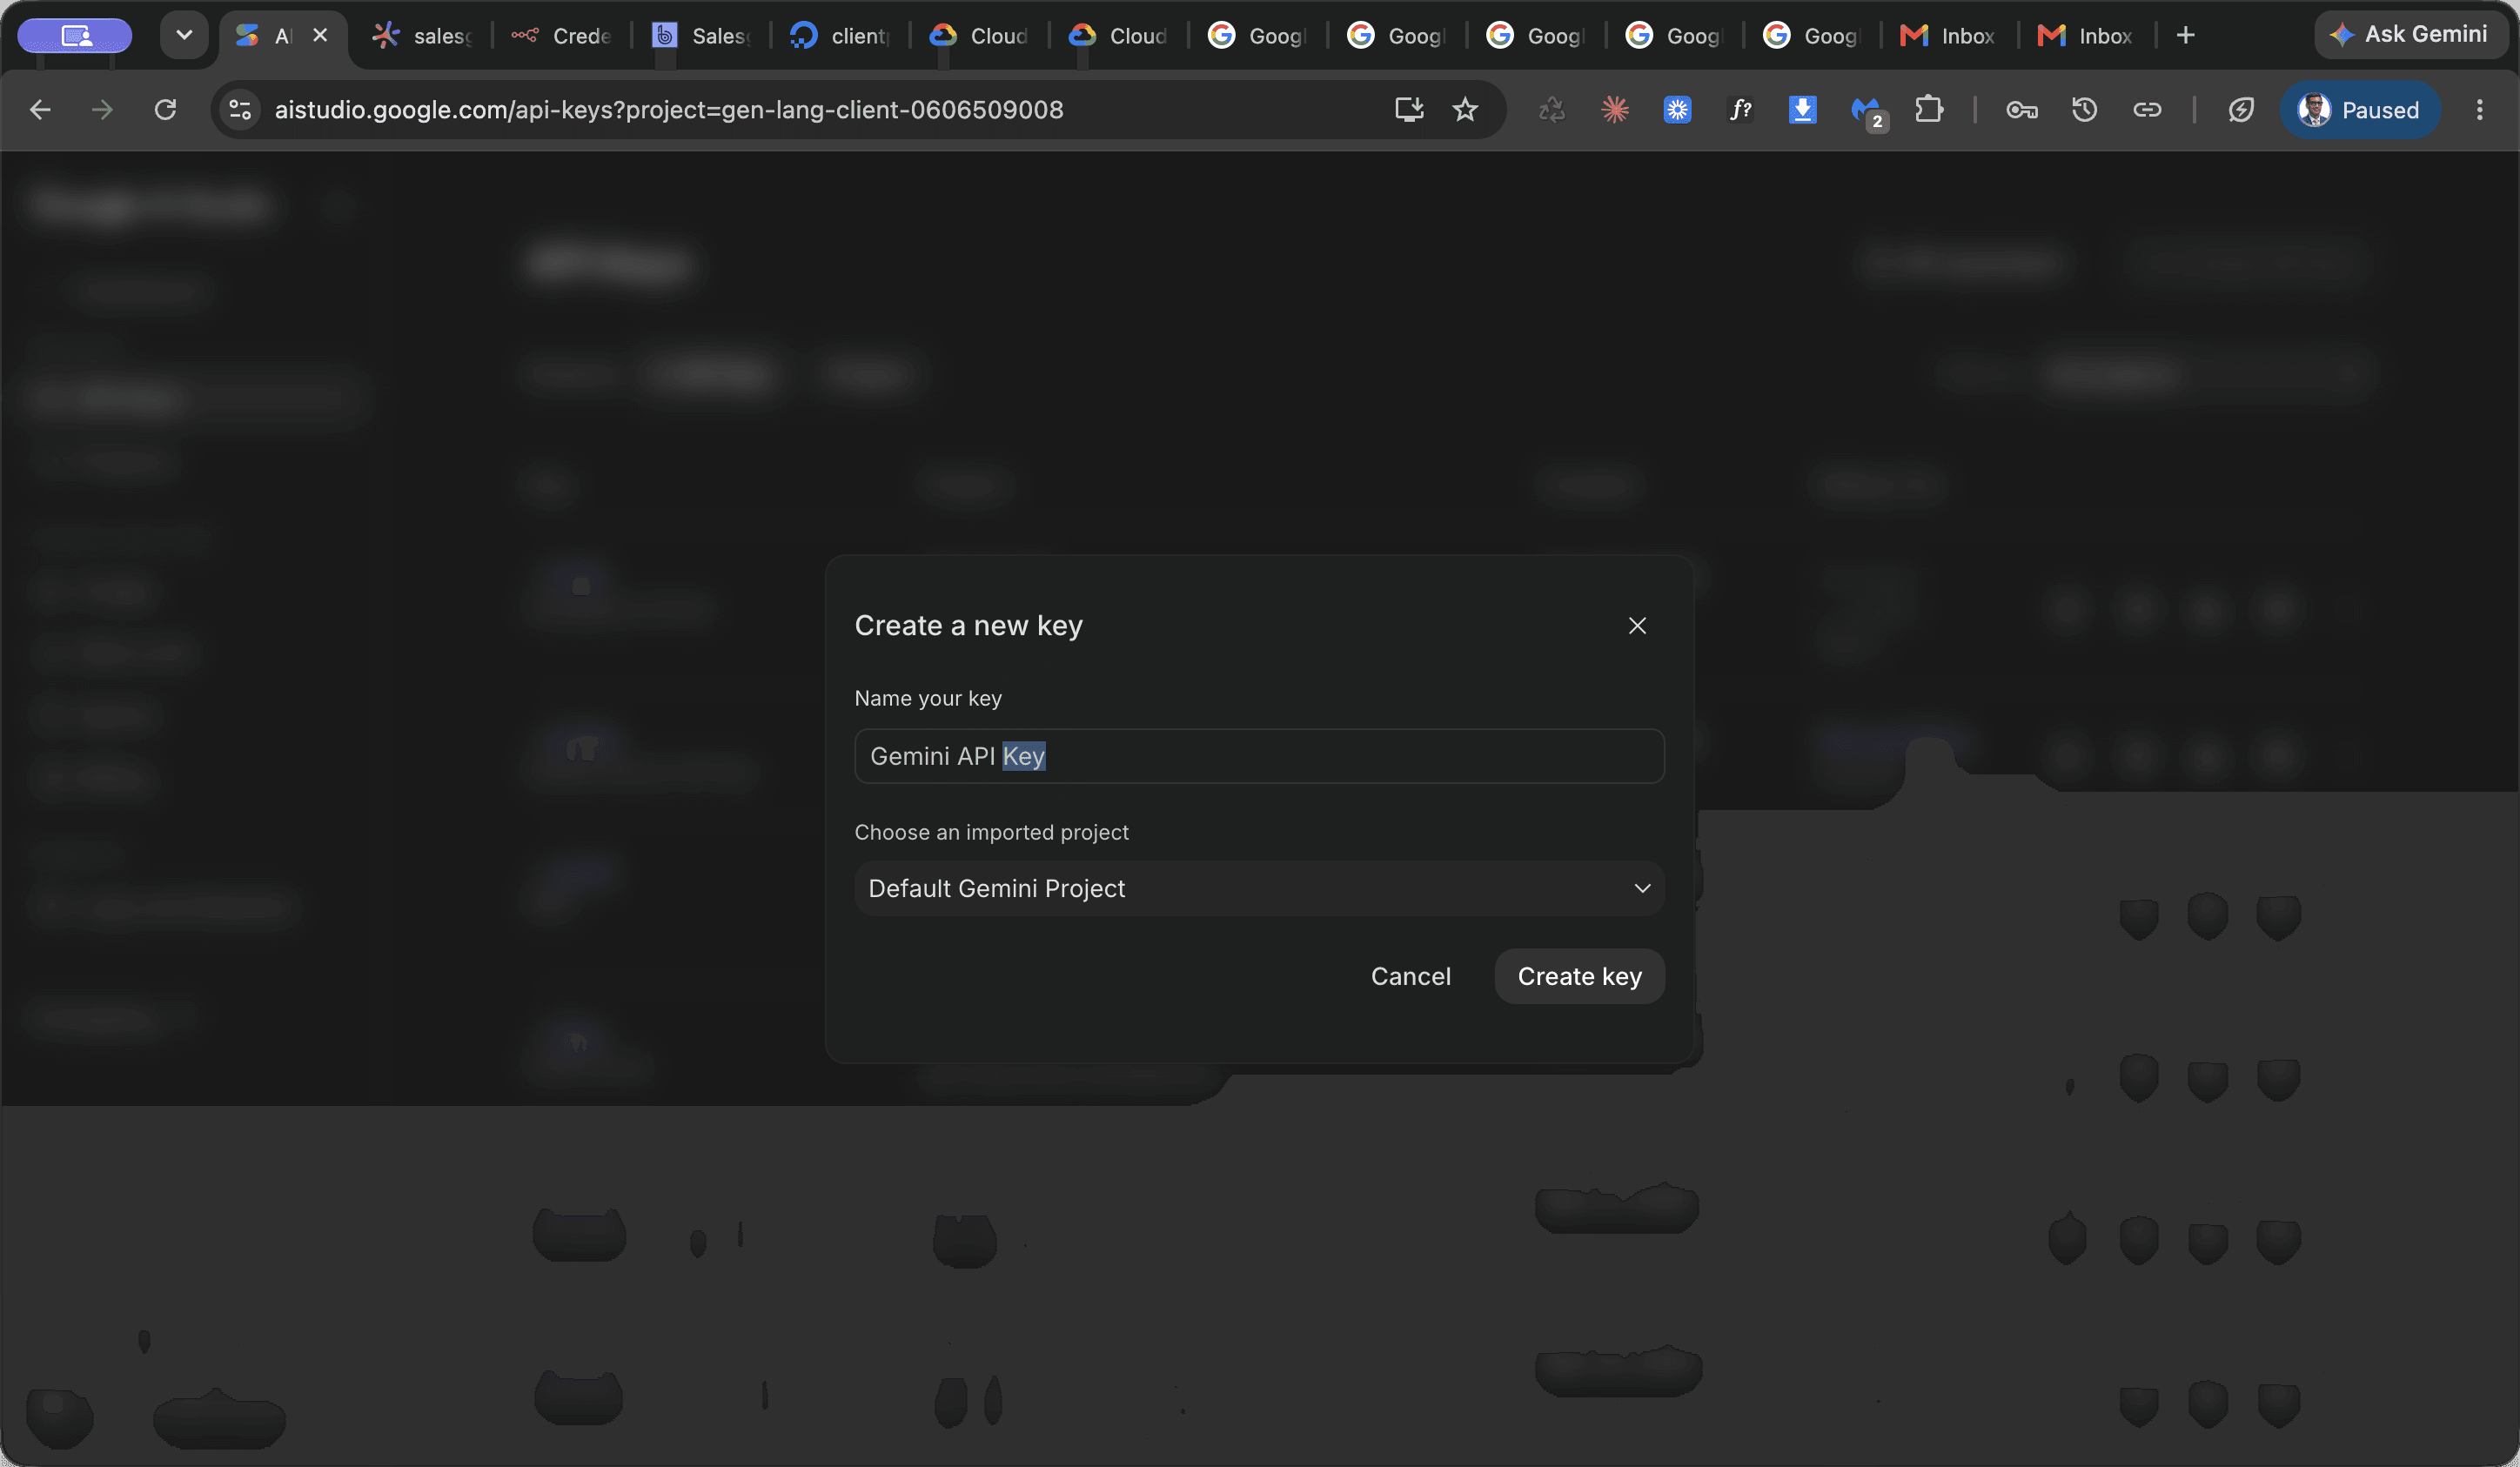This screenshot has width=2520, height=1467.
Task: Open the Extensions puzzle menu
Action: 1929,110
